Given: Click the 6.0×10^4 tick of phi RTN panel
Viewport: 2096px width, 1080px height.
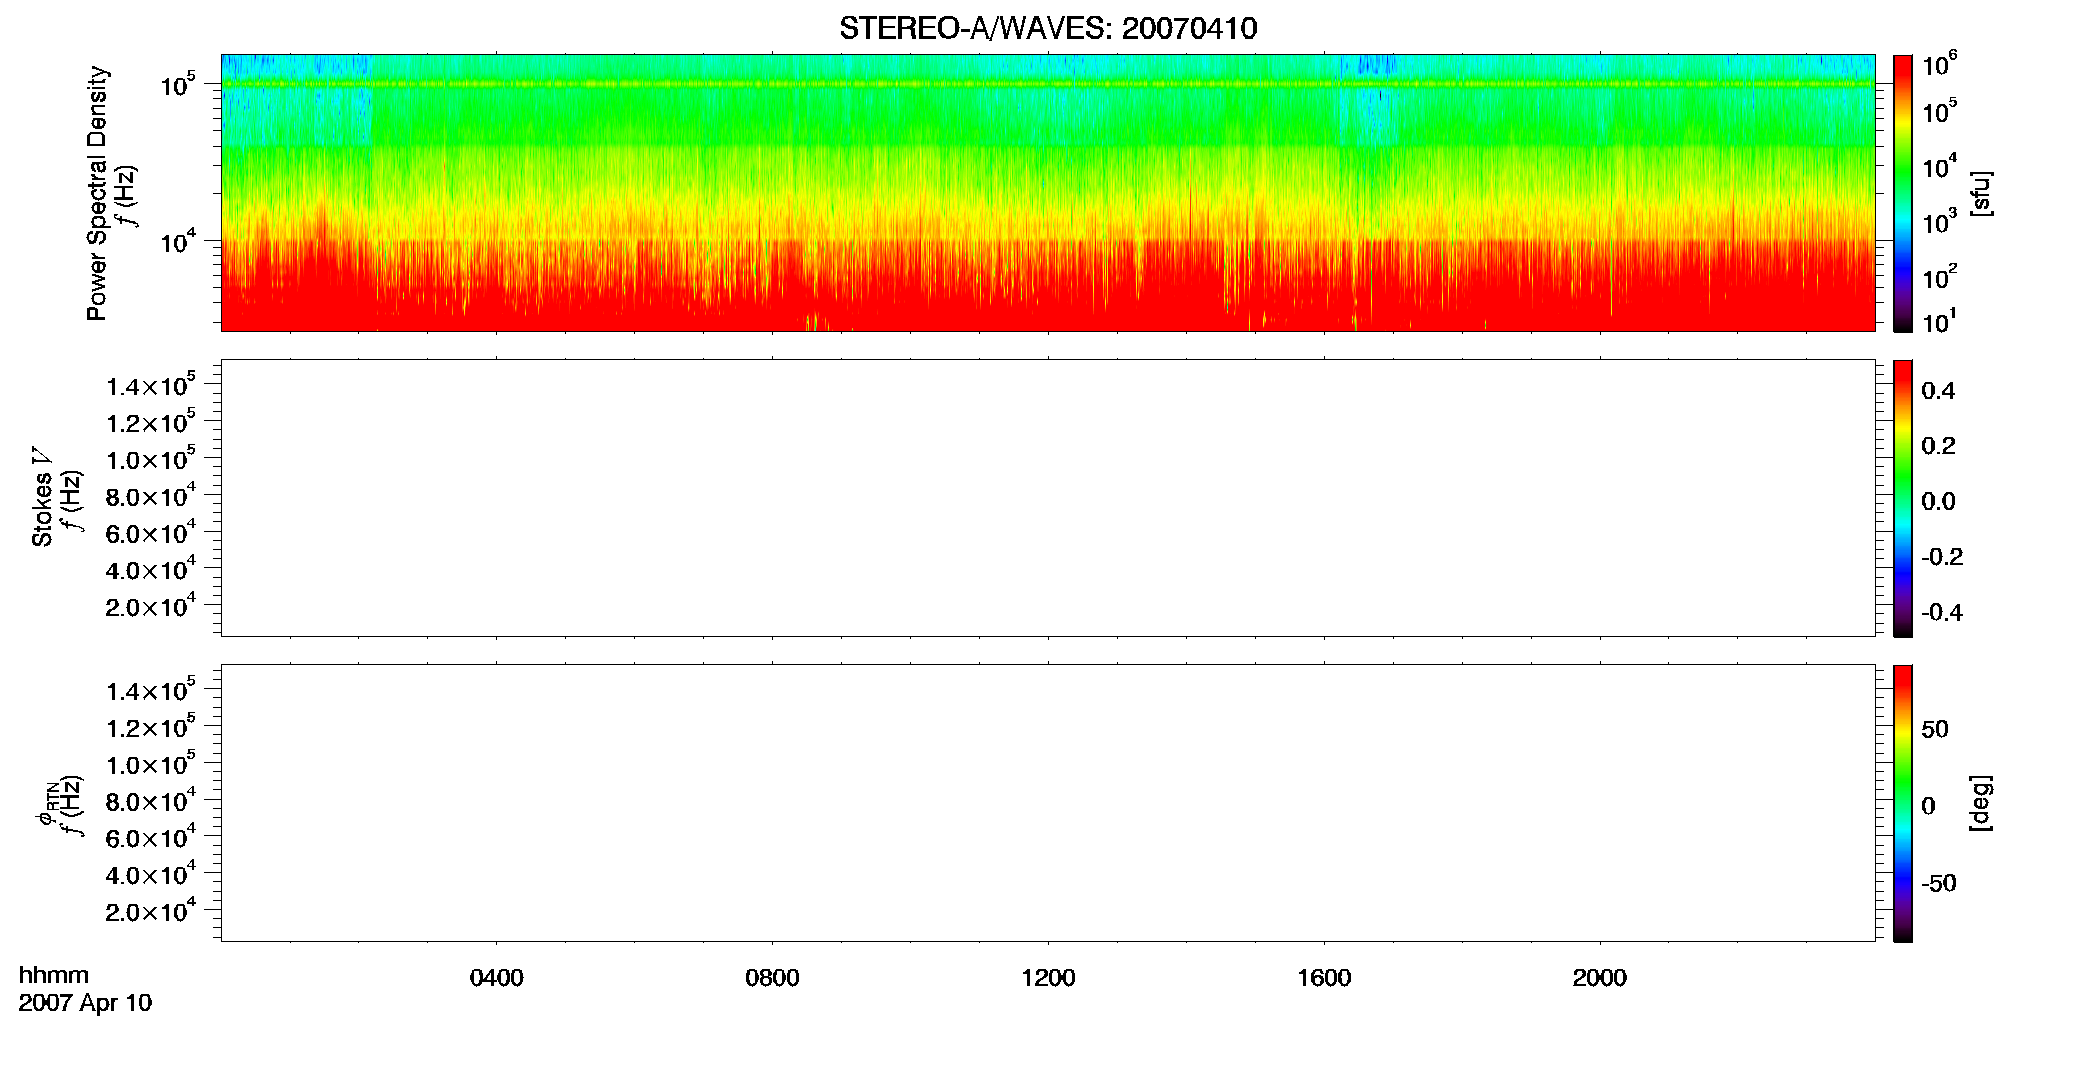Looking at the screenshot, I should point(151,837).
